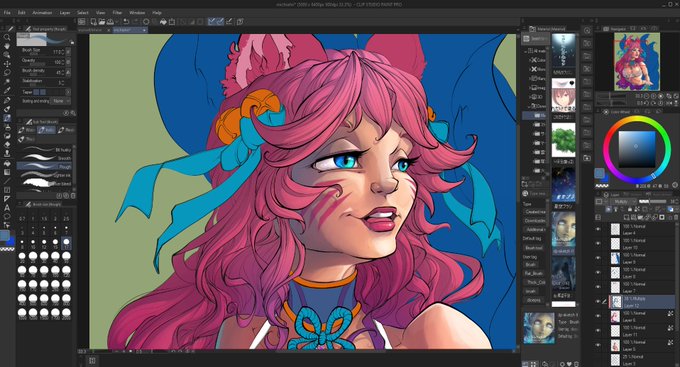The image size is (680, 367).
Task: Select the Hand move-view tool
Action: point(7,46)
